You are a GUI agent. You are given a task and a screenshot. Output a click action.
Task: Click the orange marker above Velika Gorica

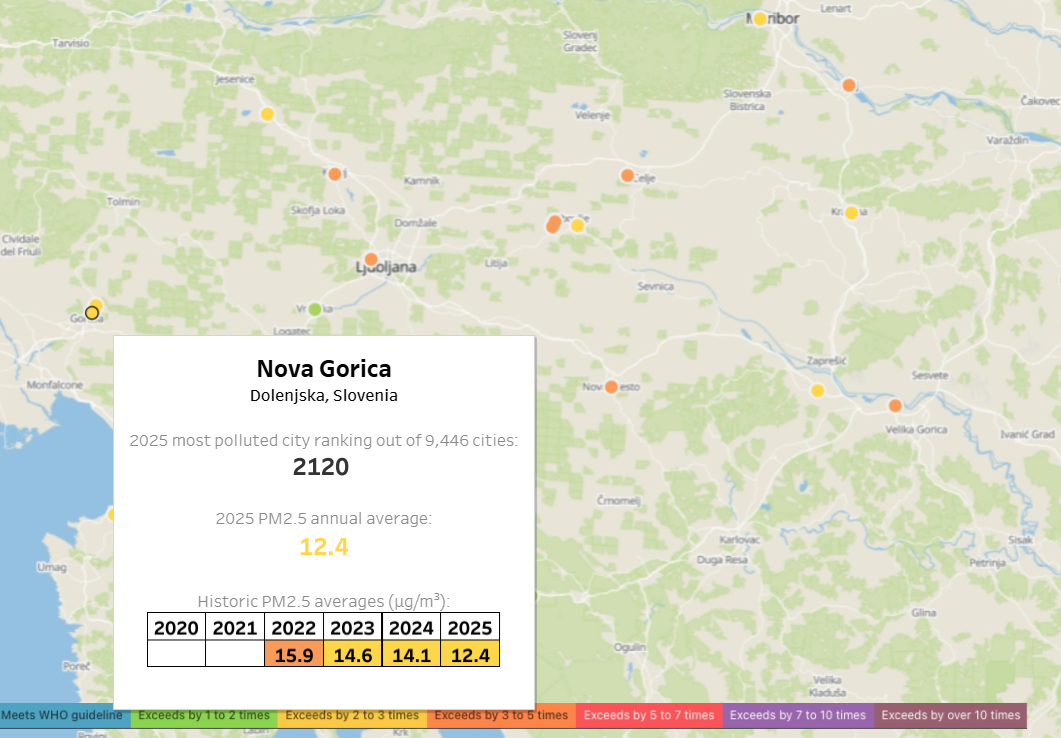pyautogui.click(x=895, y=405)
